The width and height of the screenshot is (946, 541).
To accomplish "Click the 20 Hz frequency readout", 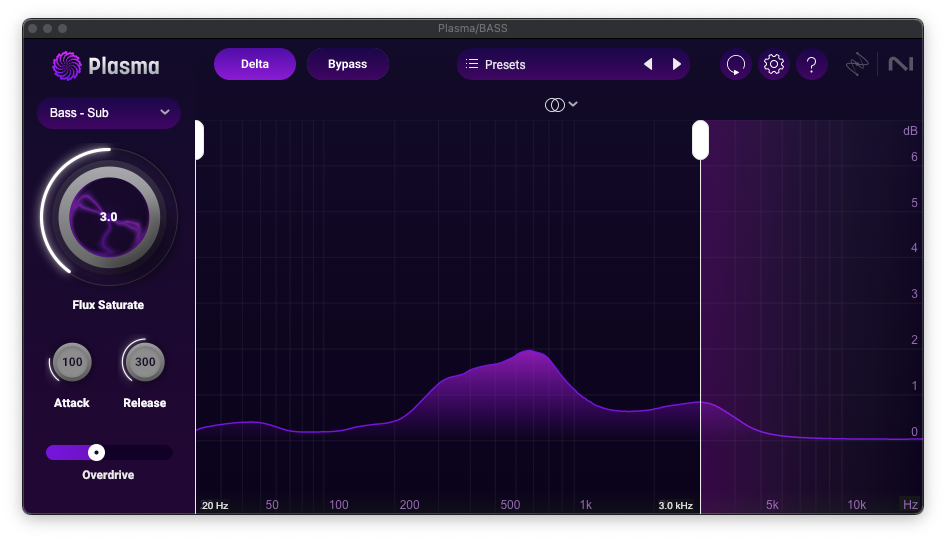I will [x=215, y=505].
